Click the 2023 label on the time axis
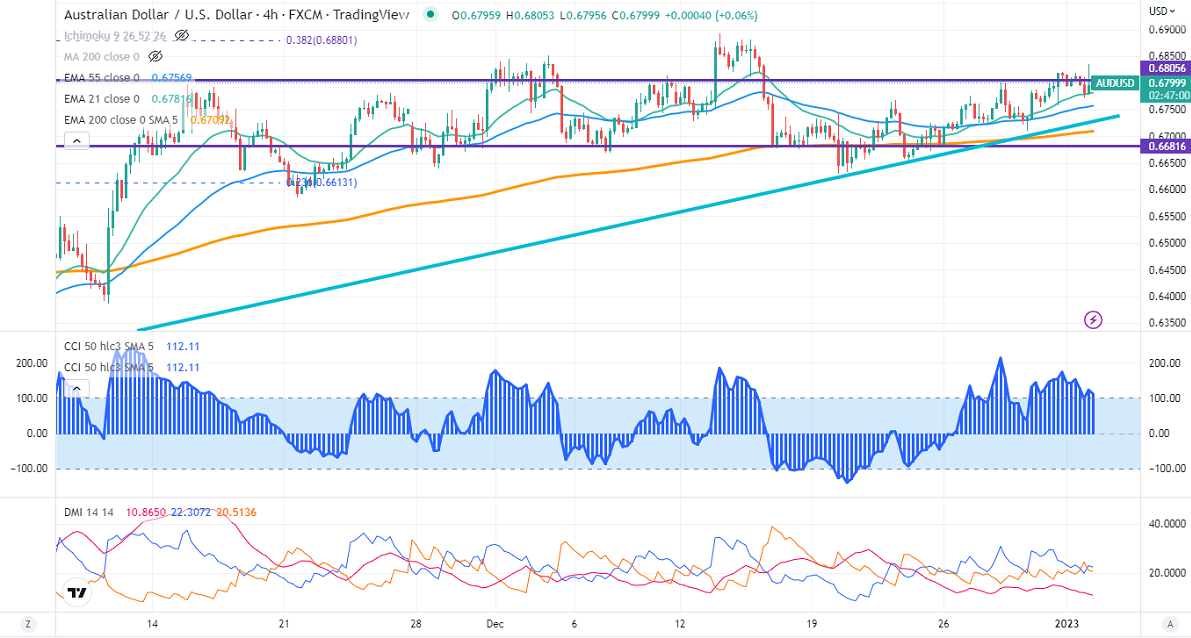 (1067, 624)
